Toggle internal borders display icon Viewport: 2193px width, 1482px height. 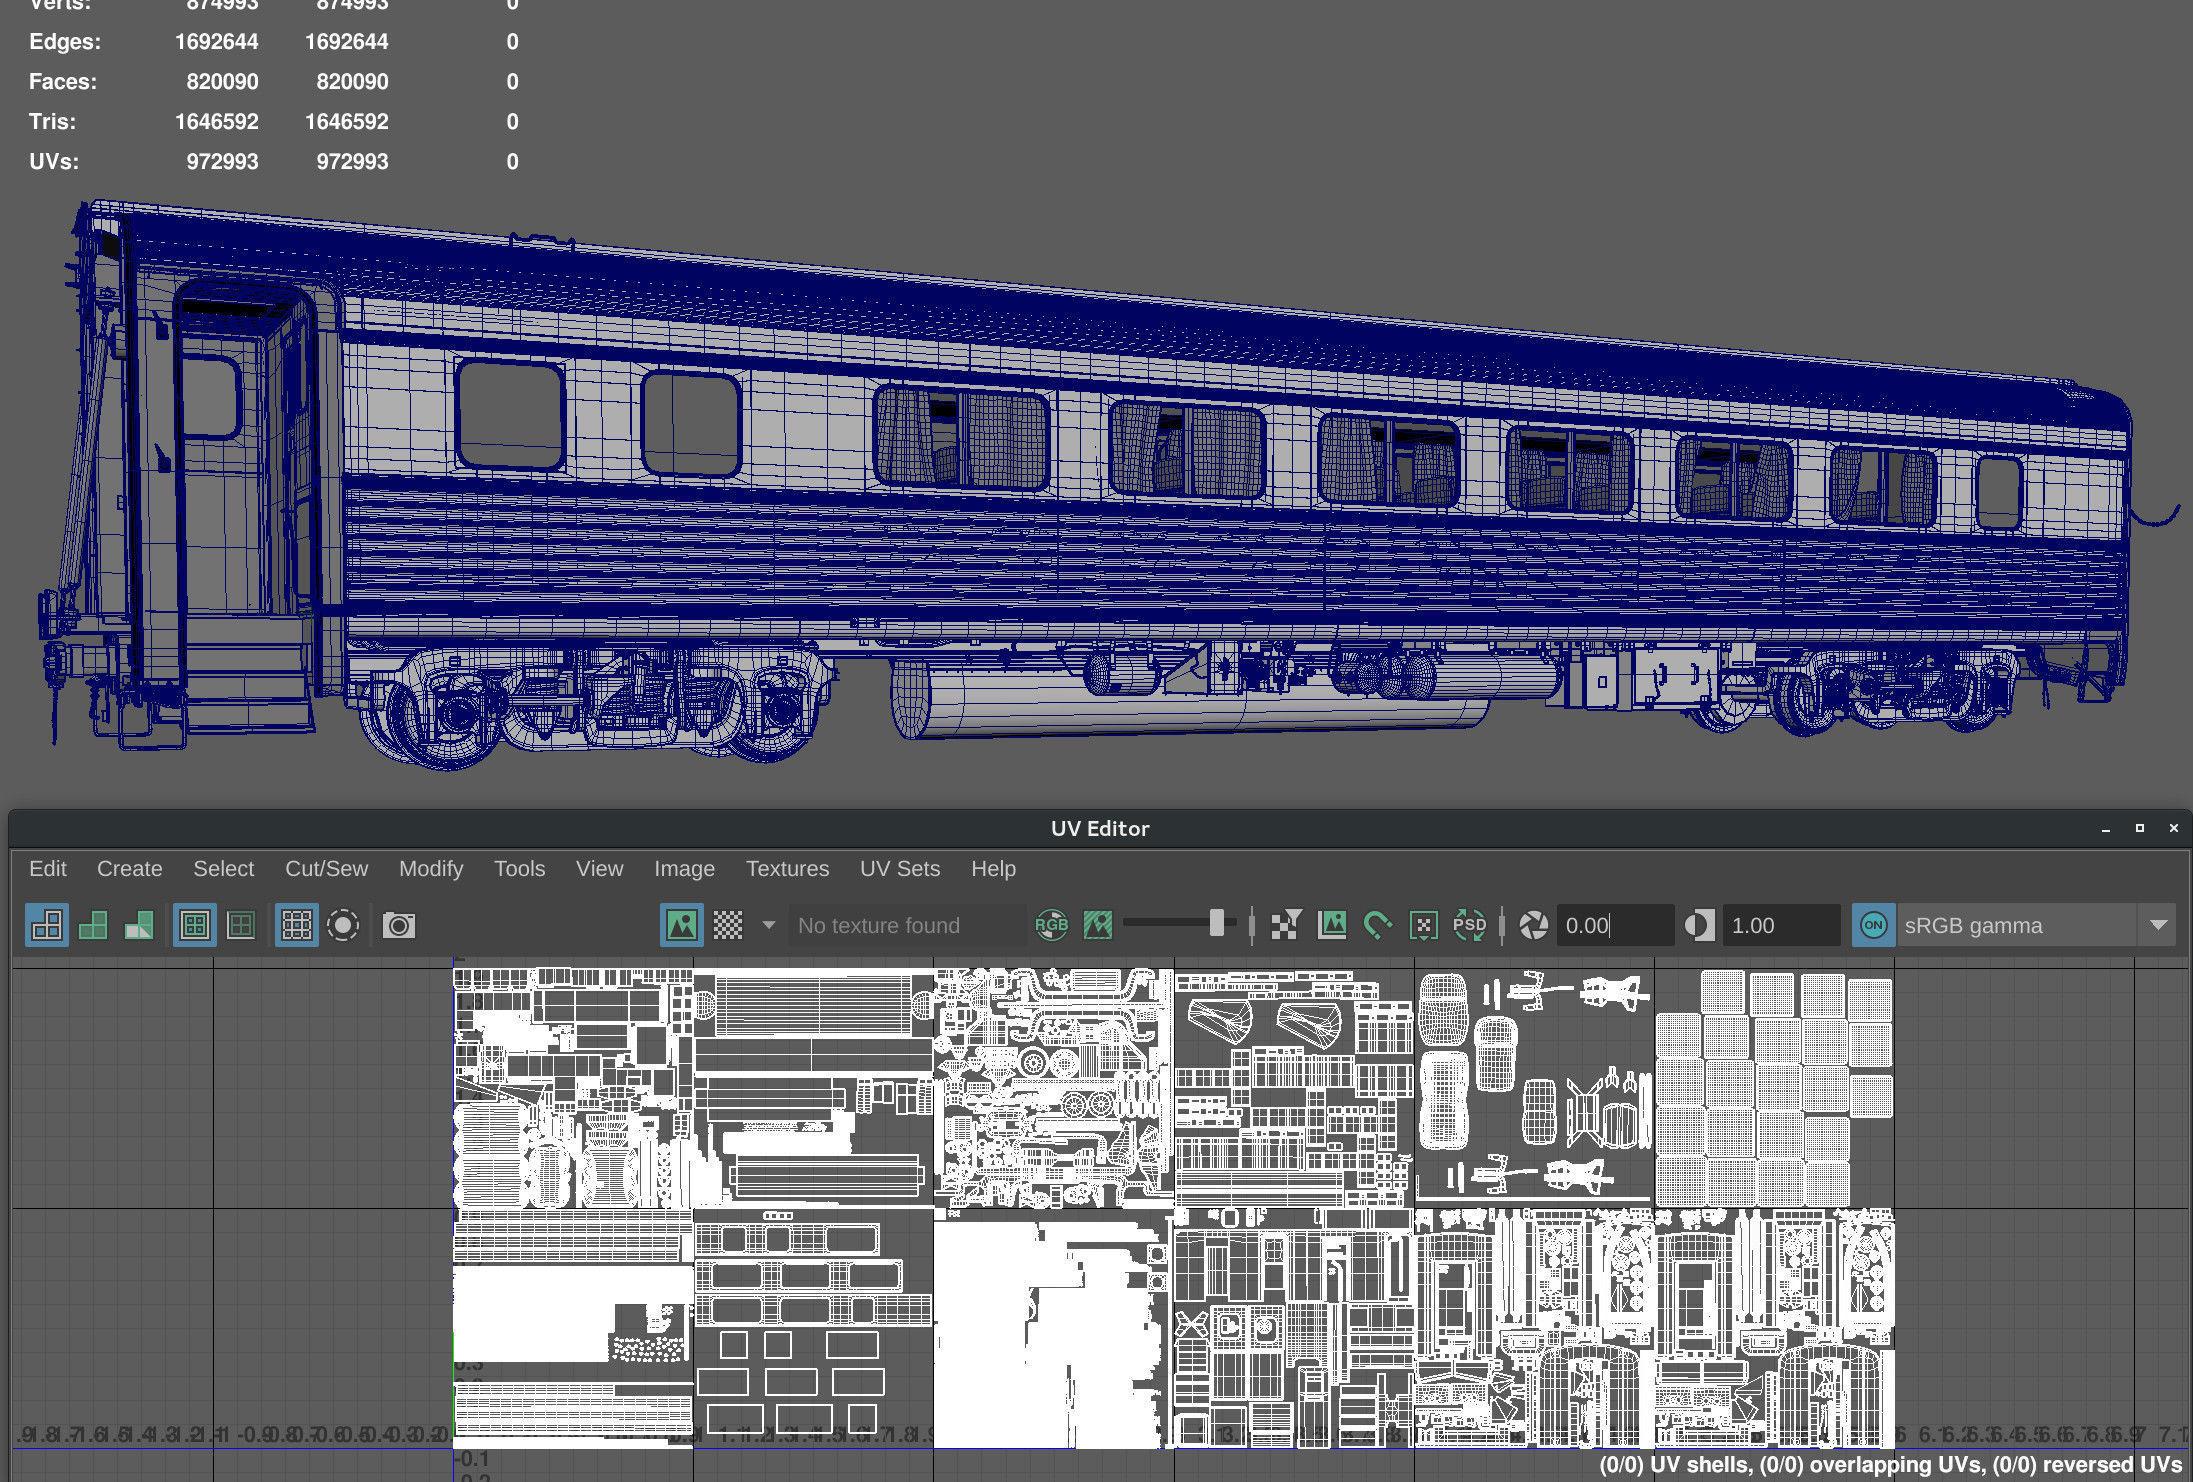click(241, 925)
